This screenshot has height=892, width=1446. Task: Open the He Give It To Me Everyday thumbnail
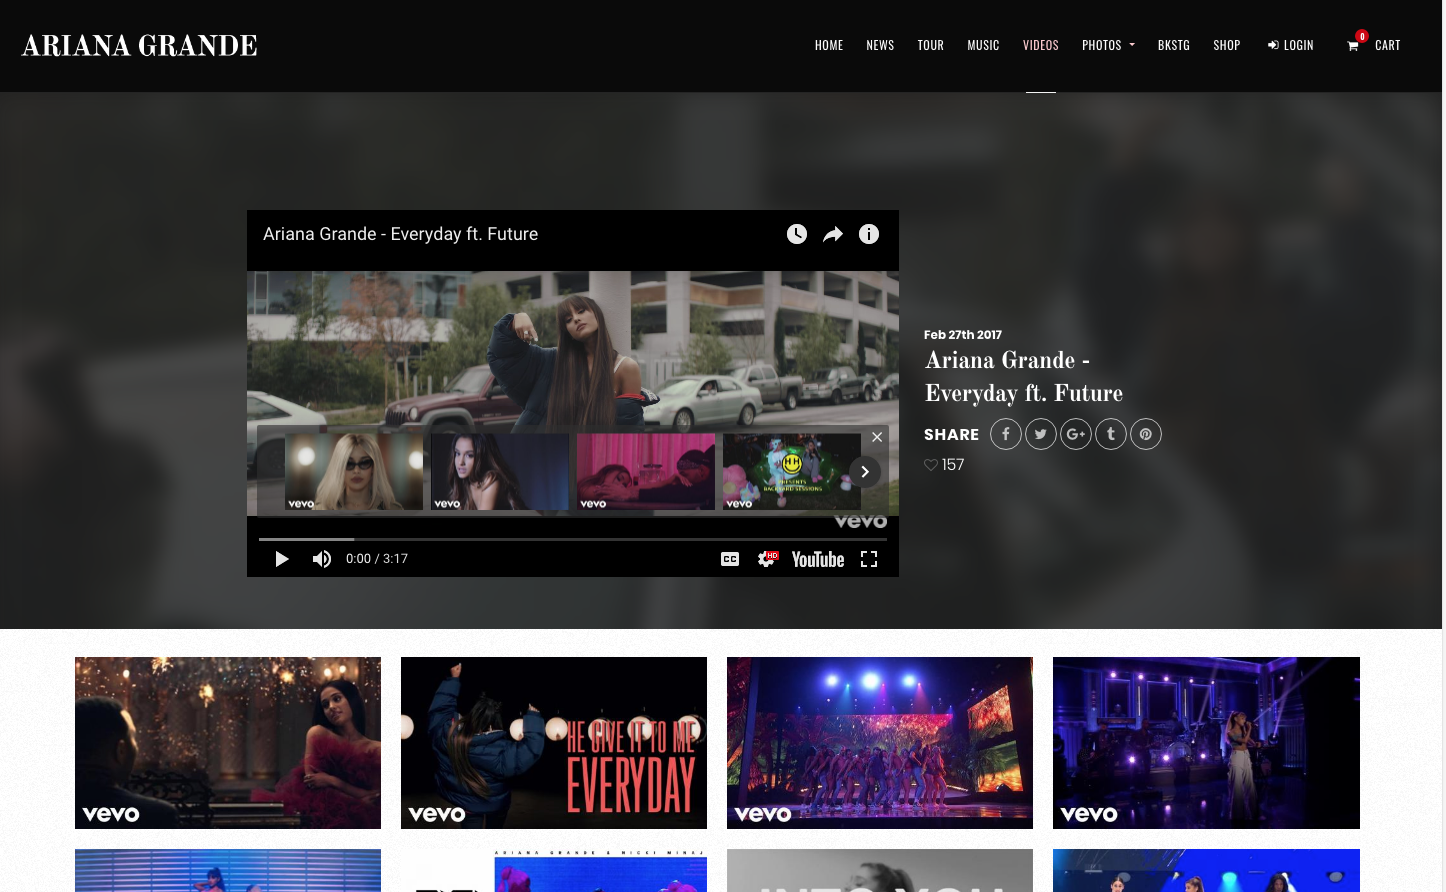554,743
